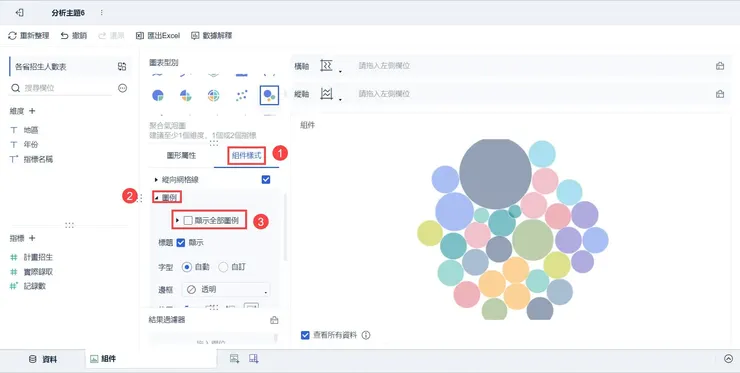This screenshot has height=373, width=740.
Task: Choose the aggregated bubble chart icon
Action: coord(269,95)
